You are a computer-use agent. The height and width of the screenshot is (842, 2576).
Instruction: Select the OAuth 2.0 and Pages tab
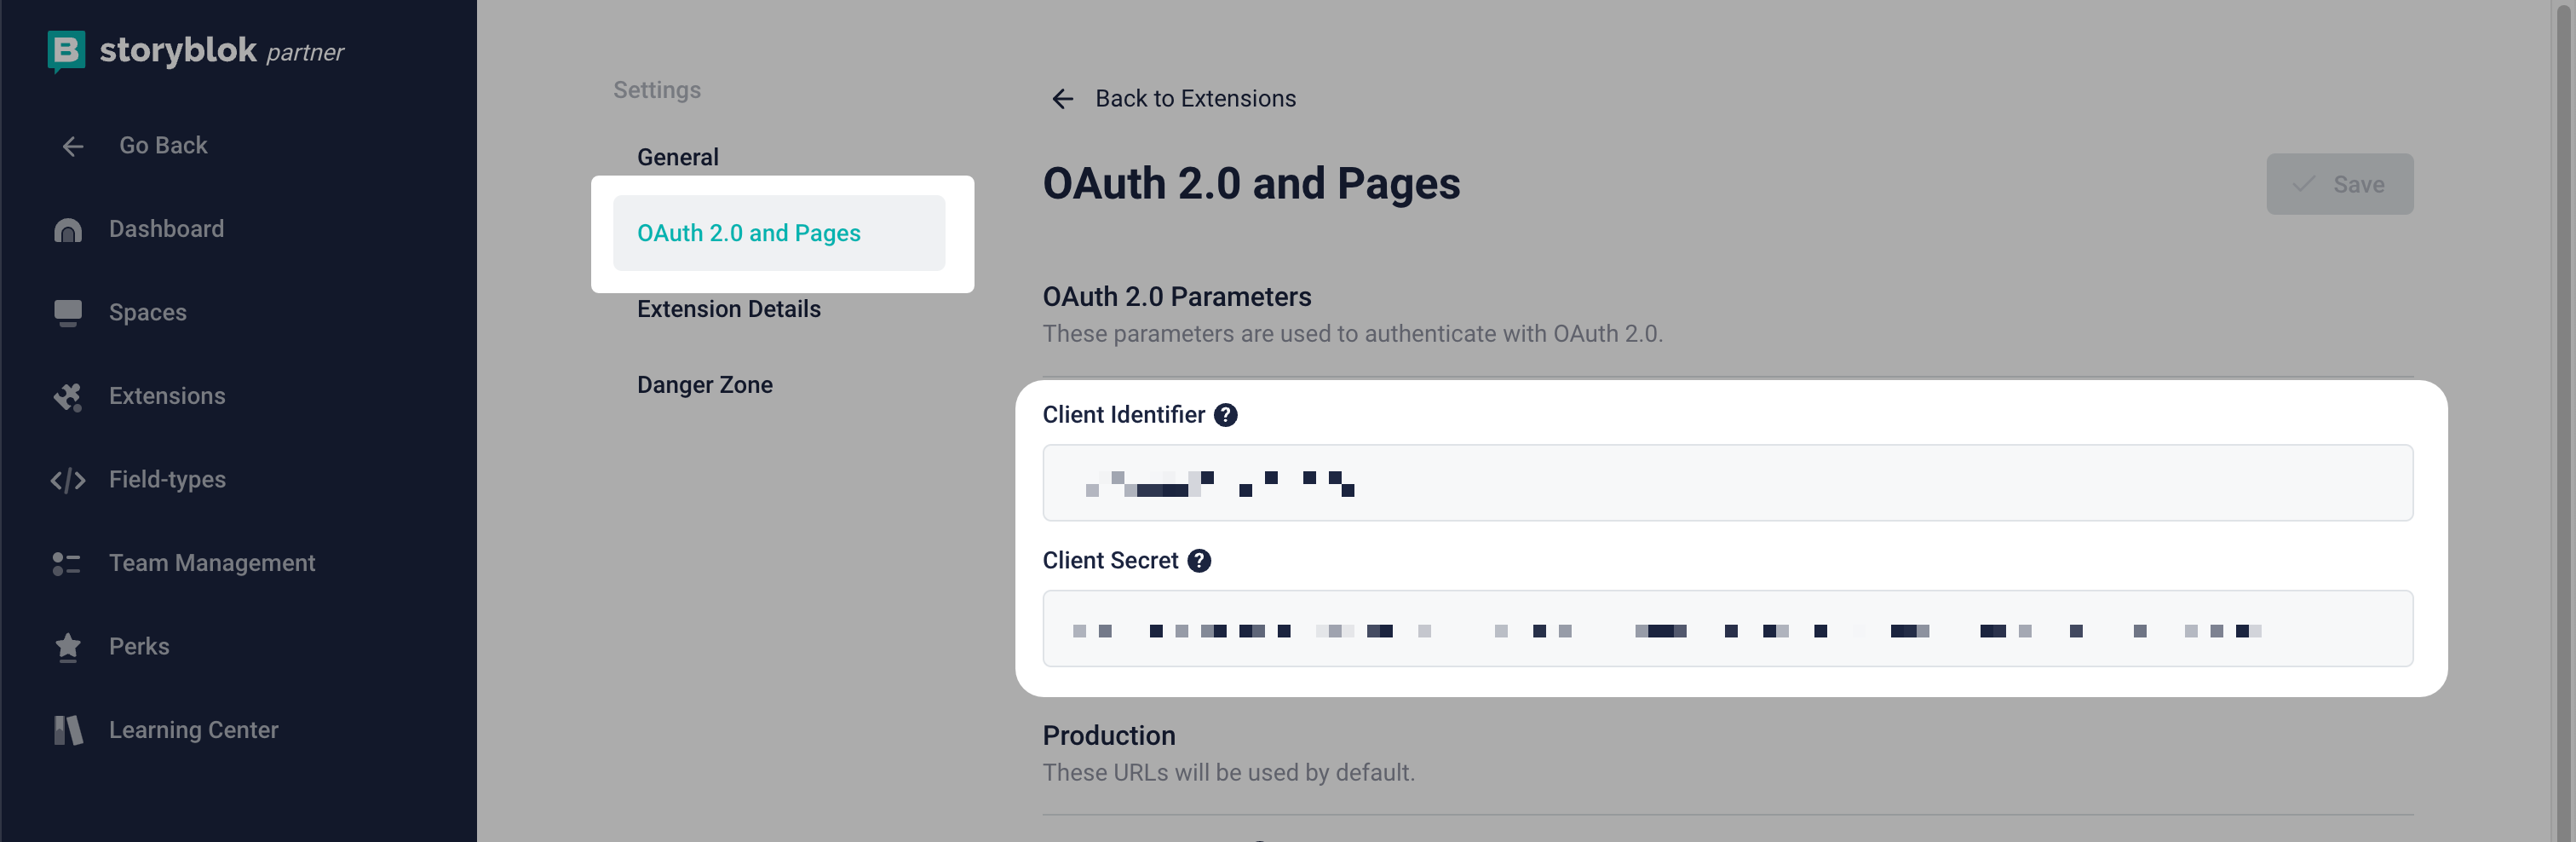tap(748, 233)
